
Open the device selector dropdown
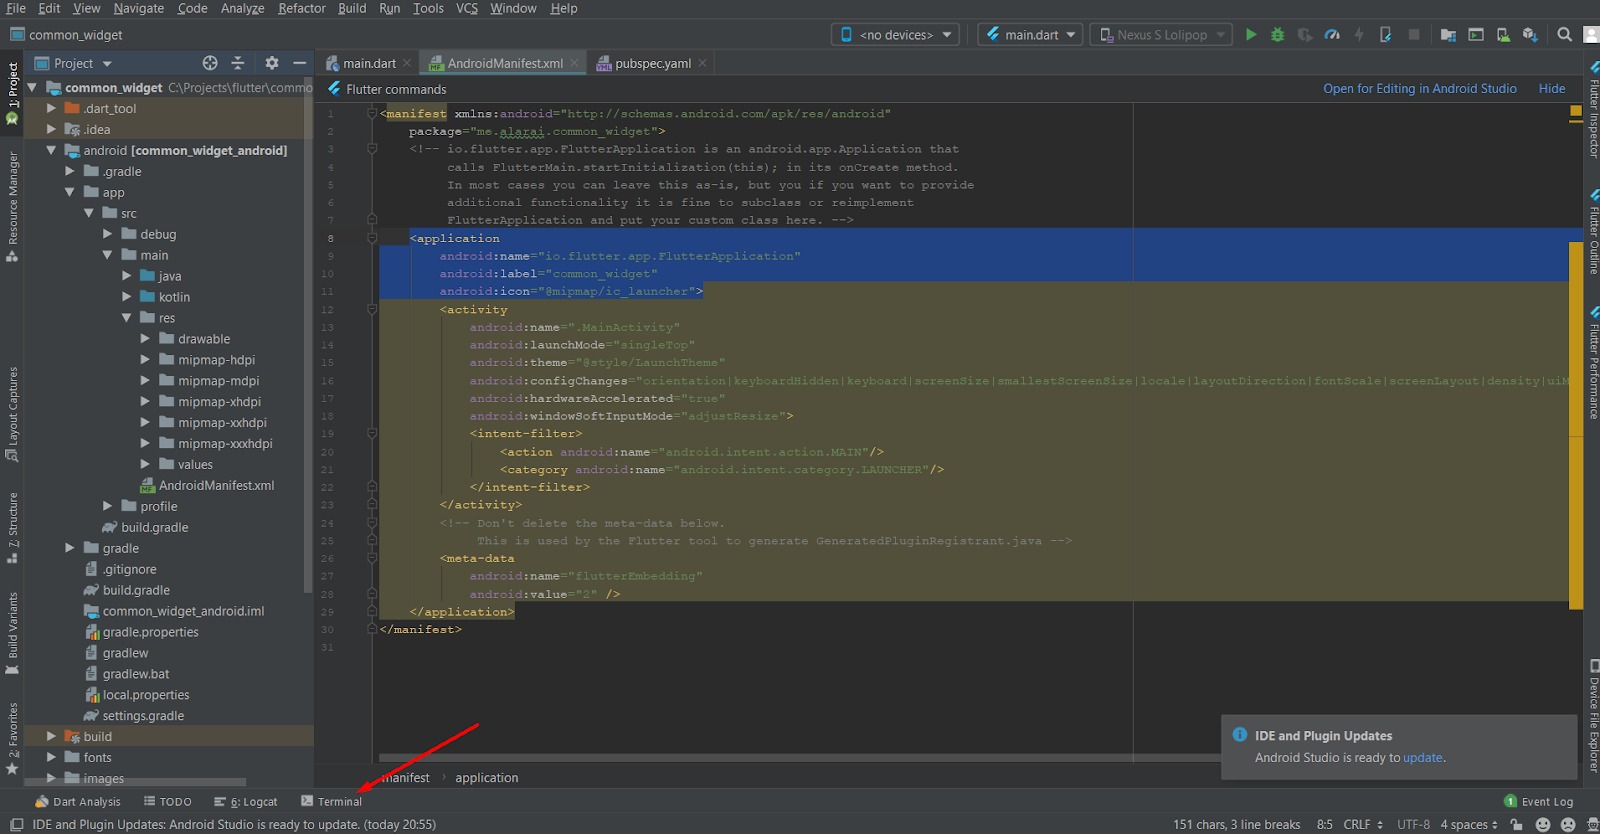[x=895, y=35]
